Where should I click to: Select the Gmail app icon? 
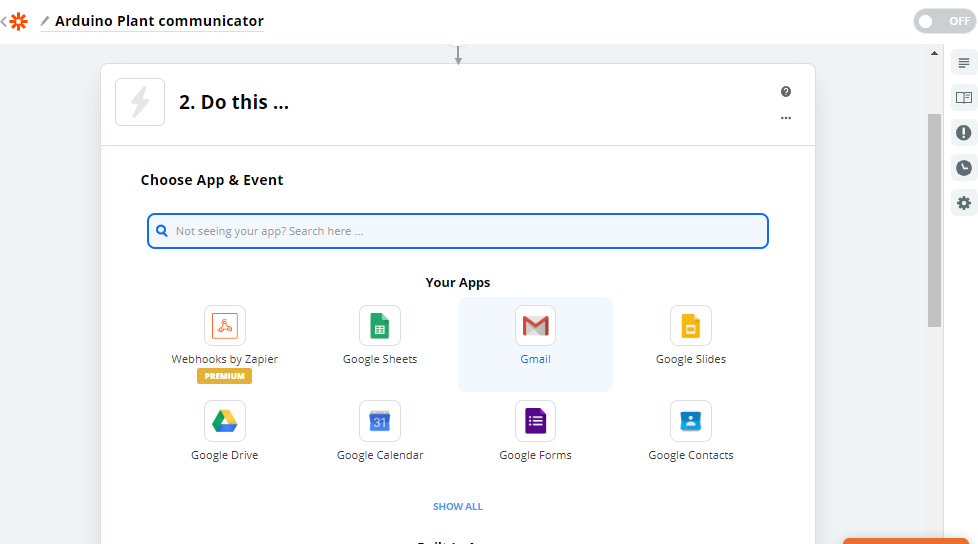tap(535, 326)
